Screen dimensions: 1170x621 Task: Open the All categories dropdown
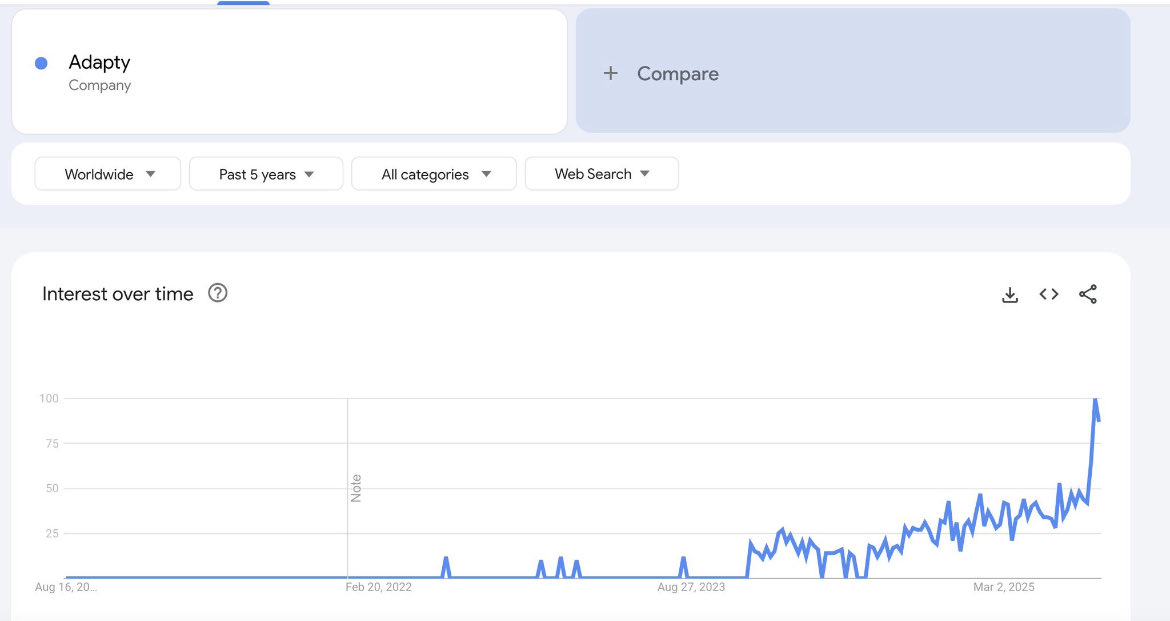pos(434,174)
